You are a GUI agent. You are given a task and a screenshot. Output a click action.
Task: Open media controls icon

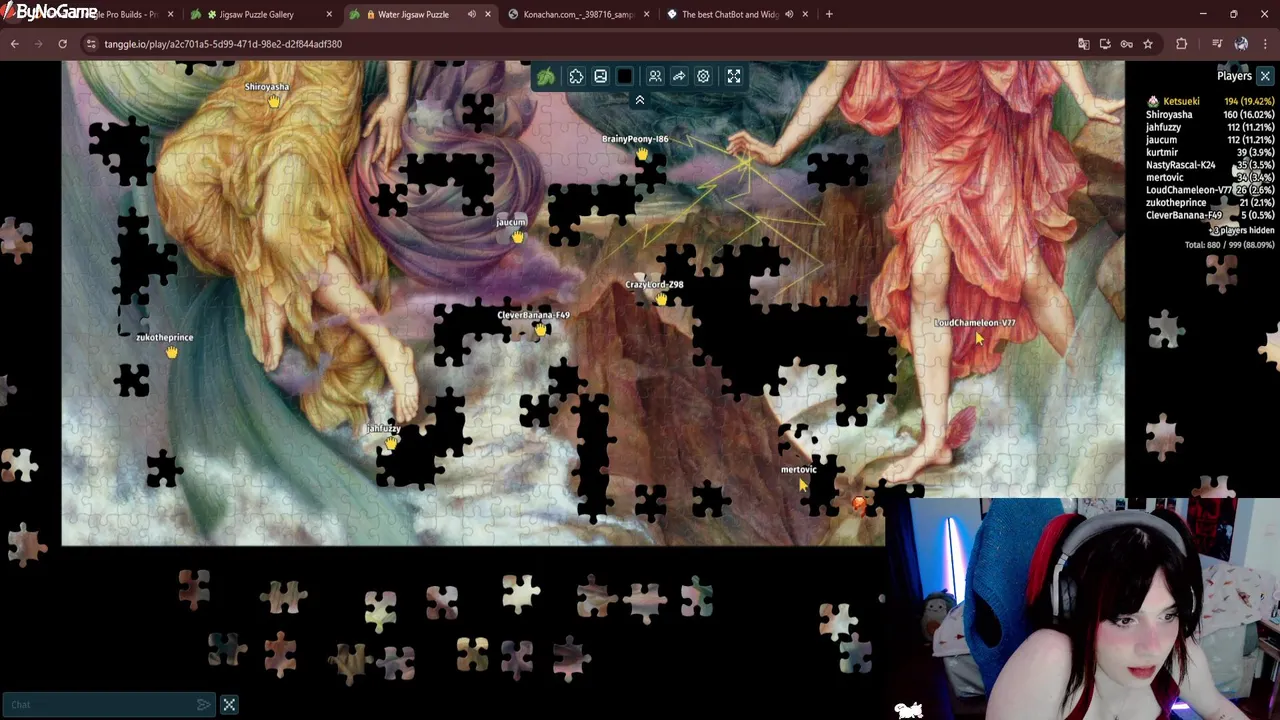[1217, 44]
